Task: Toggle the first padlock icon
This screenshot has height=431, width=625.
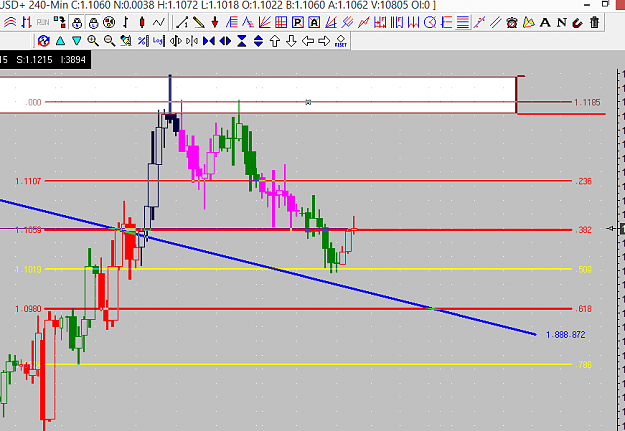Action: point(77,23)
